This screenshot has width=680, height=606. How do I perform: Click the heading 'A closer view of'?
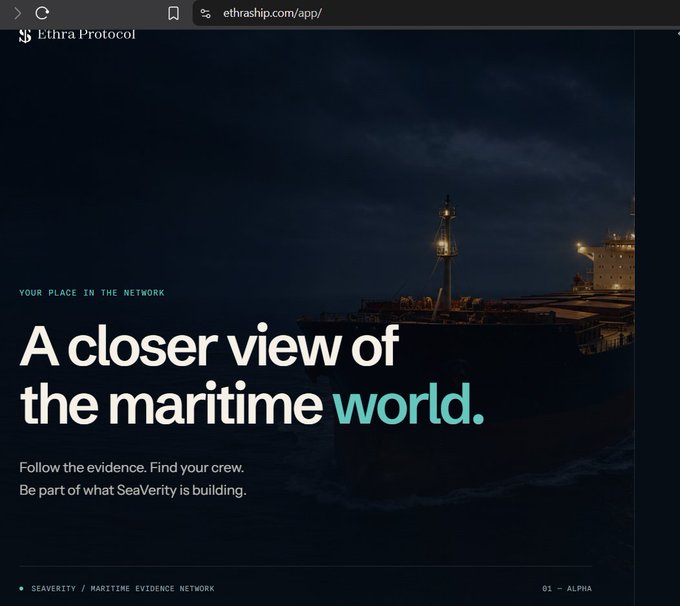click(x=209, y=346)
